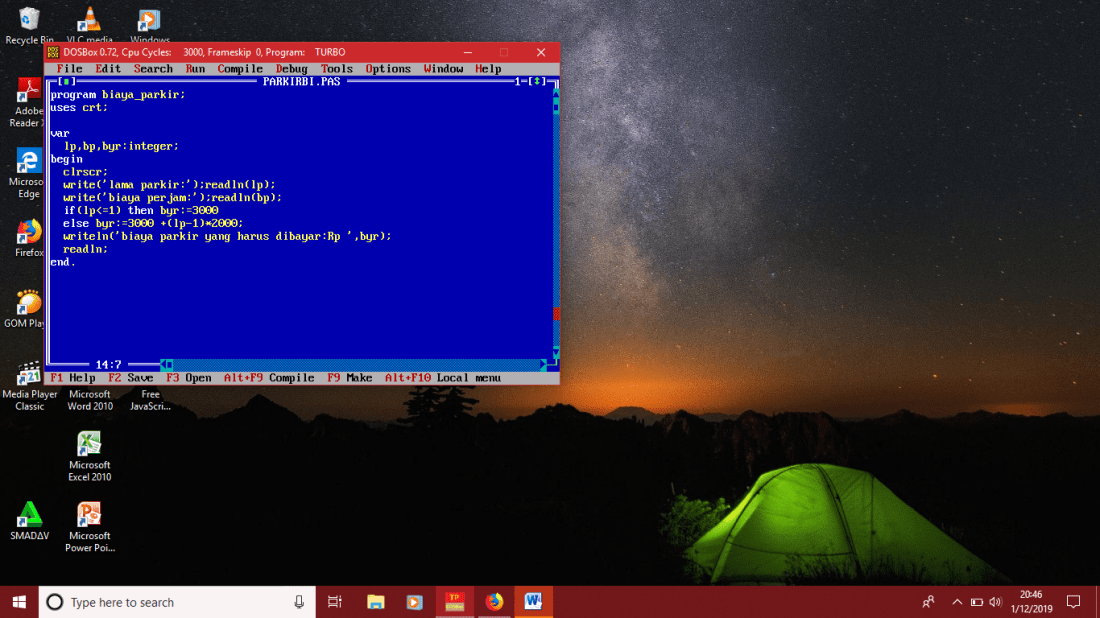This screenshot has height=618, width=1100.
Task: Launch SMADAV antivirus desktop icon
Action: (x=29, y=515)
